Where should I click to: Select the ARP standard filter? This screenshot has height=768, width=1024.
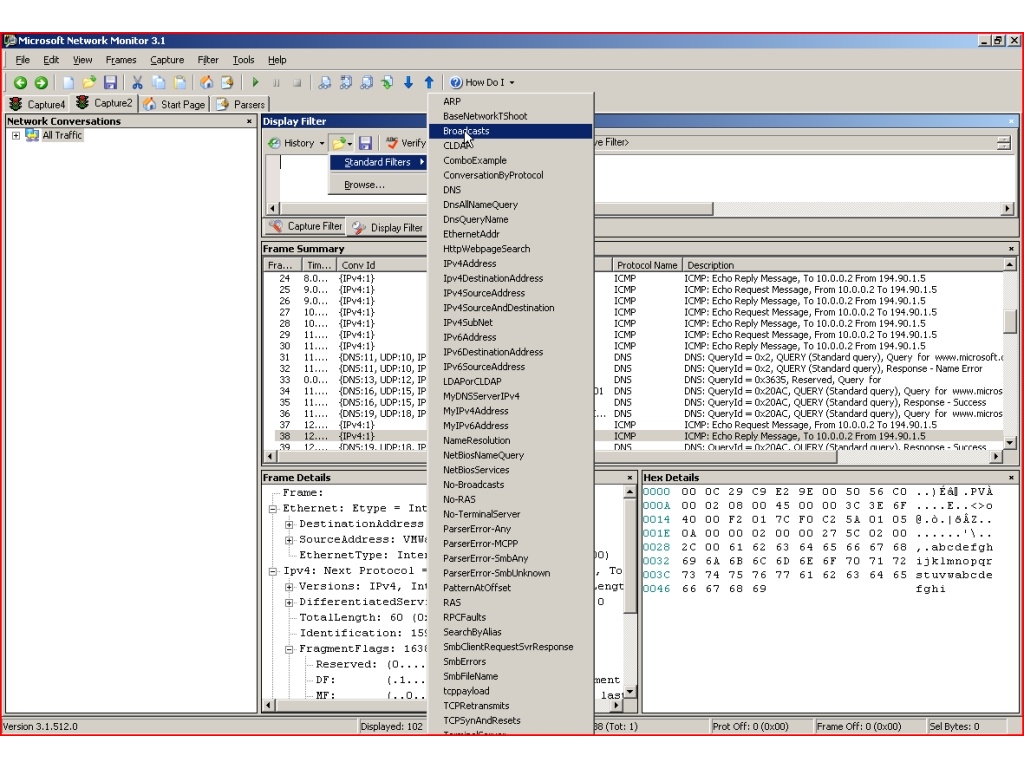pos(511,101)
